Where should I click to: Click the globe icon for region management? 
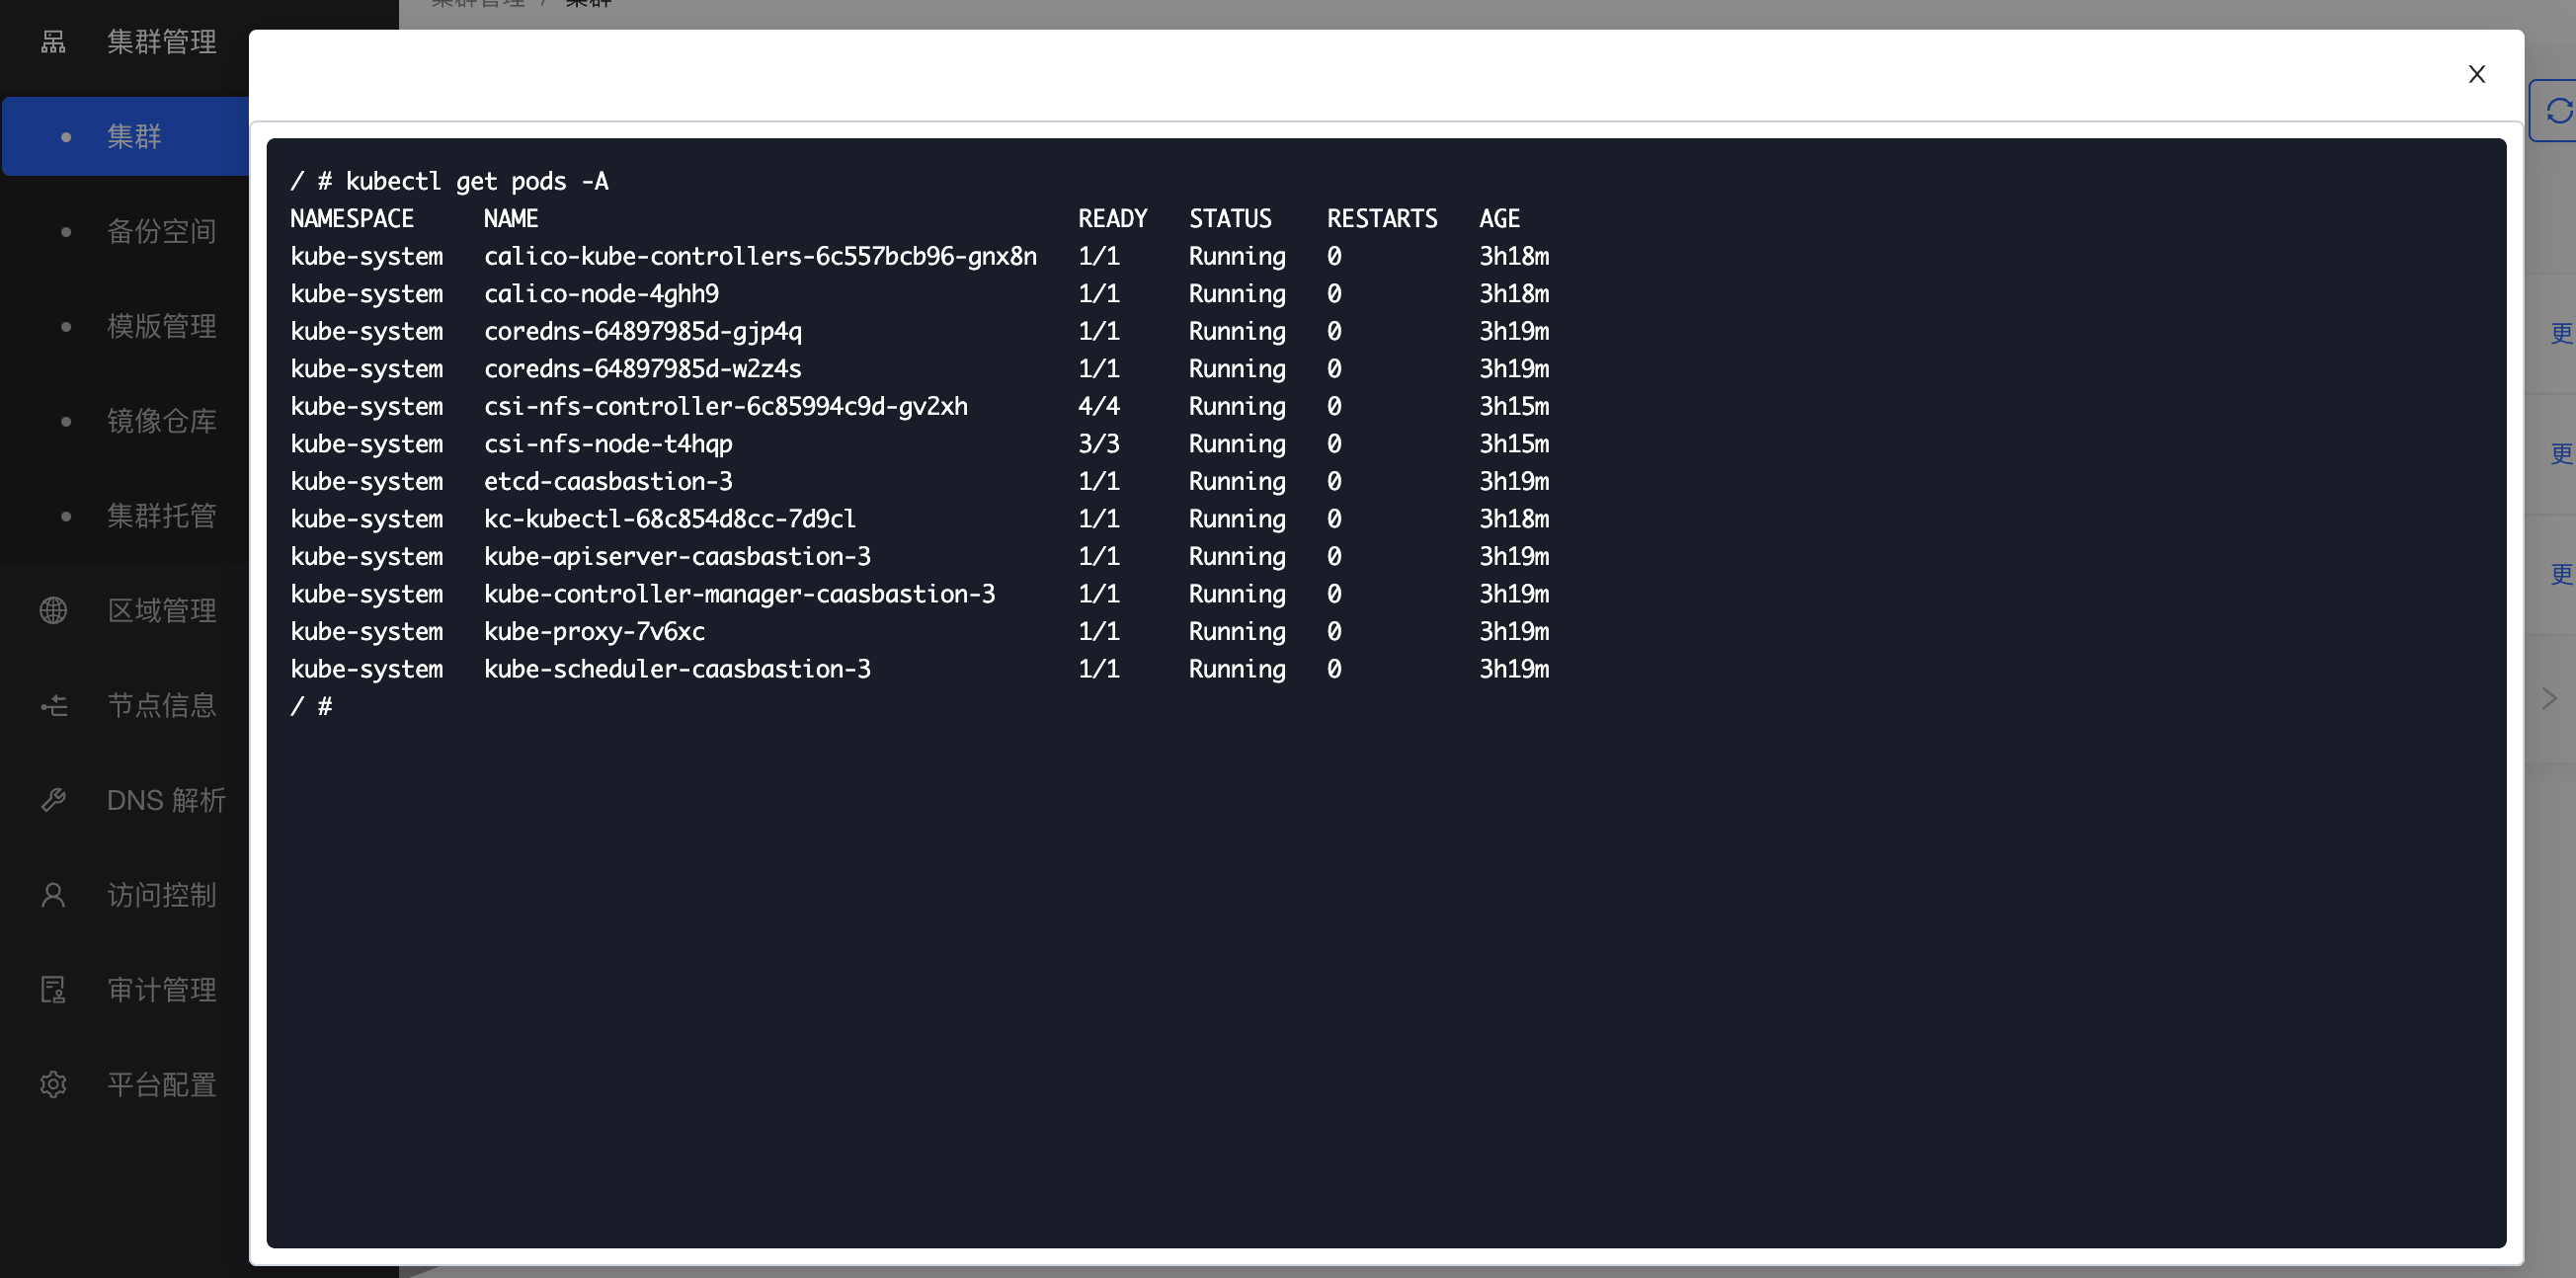pyautogui.click(x=53, y=610)
